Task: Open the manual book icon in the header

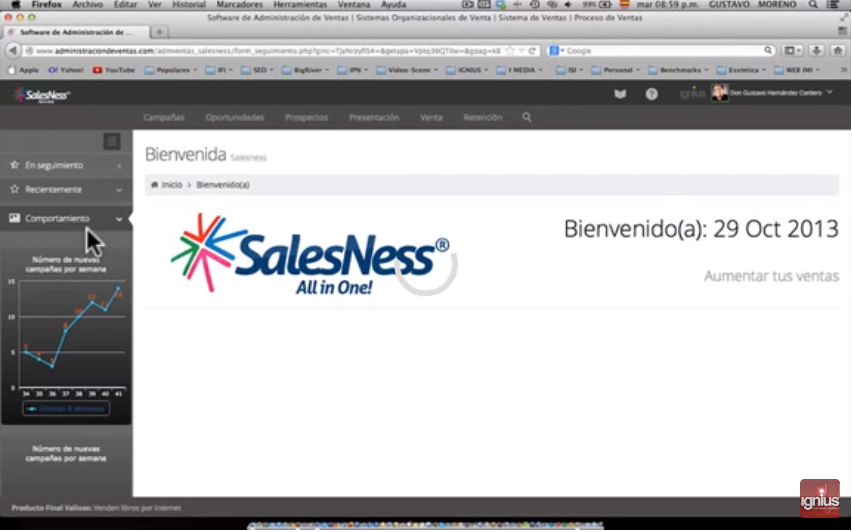Action: coord(620,94)
